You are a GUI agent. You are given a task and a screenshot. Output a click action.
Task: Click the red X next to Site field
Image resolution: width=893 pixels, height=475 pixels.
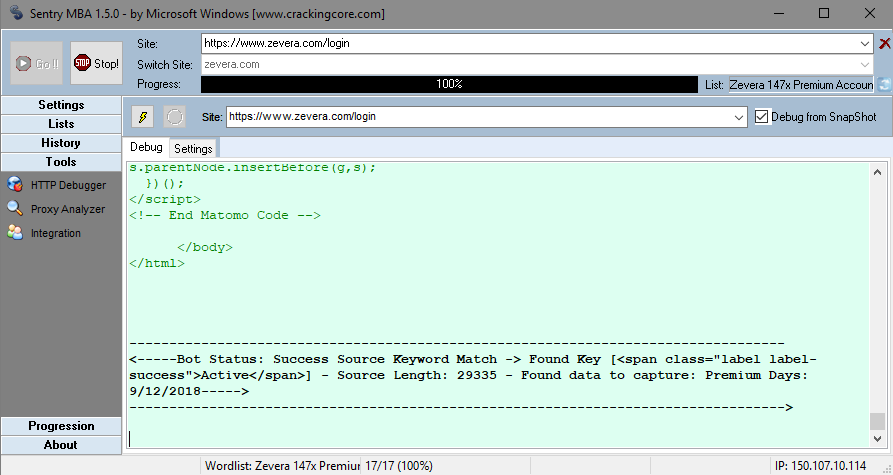point(884,43)
